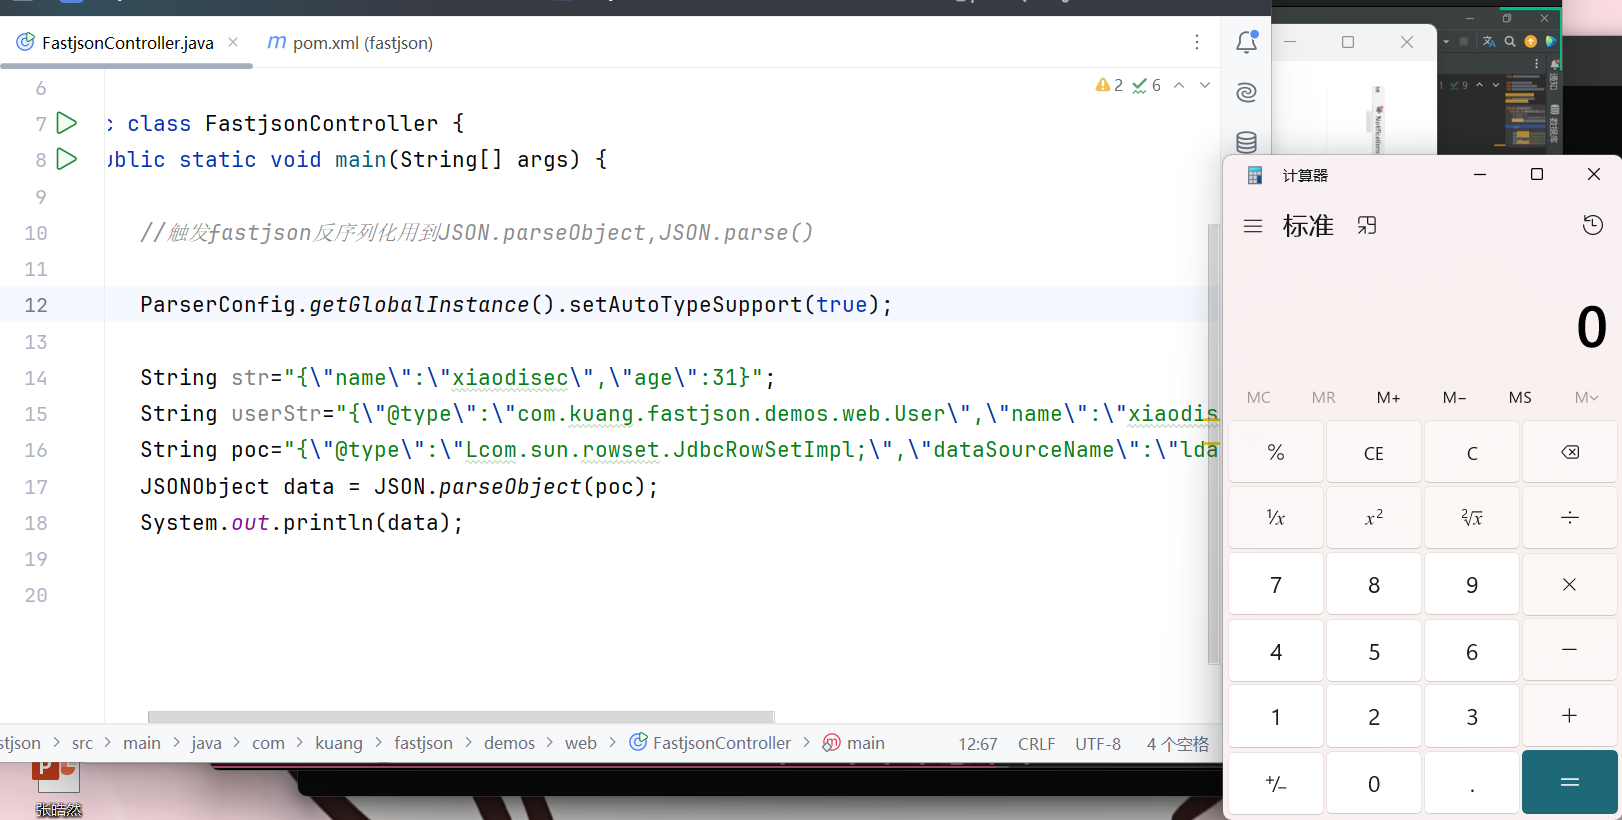Click FastjsonController in breadcrumb bar
This screenshot has height=820, width=1622.
coord(720,743)
